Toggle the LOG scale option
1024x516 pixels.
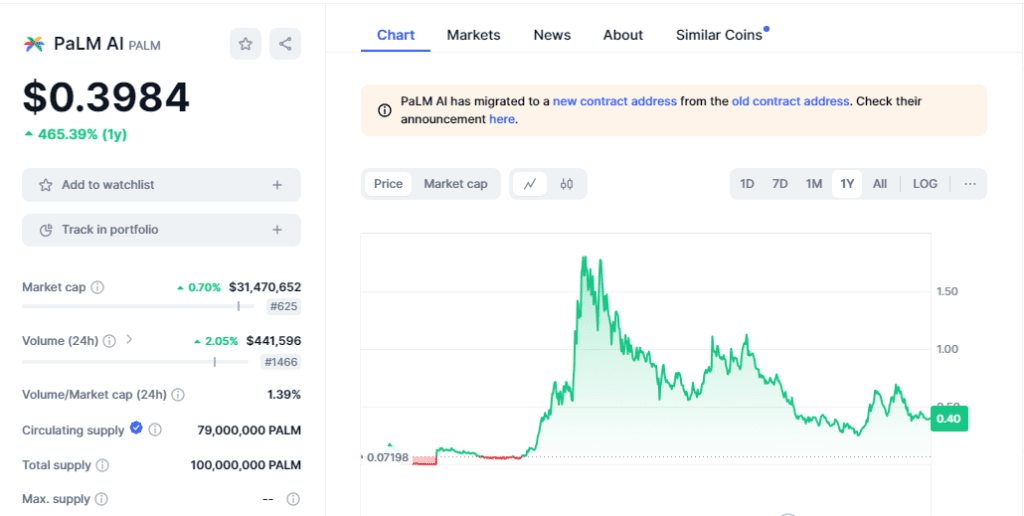tap(925, 184)
